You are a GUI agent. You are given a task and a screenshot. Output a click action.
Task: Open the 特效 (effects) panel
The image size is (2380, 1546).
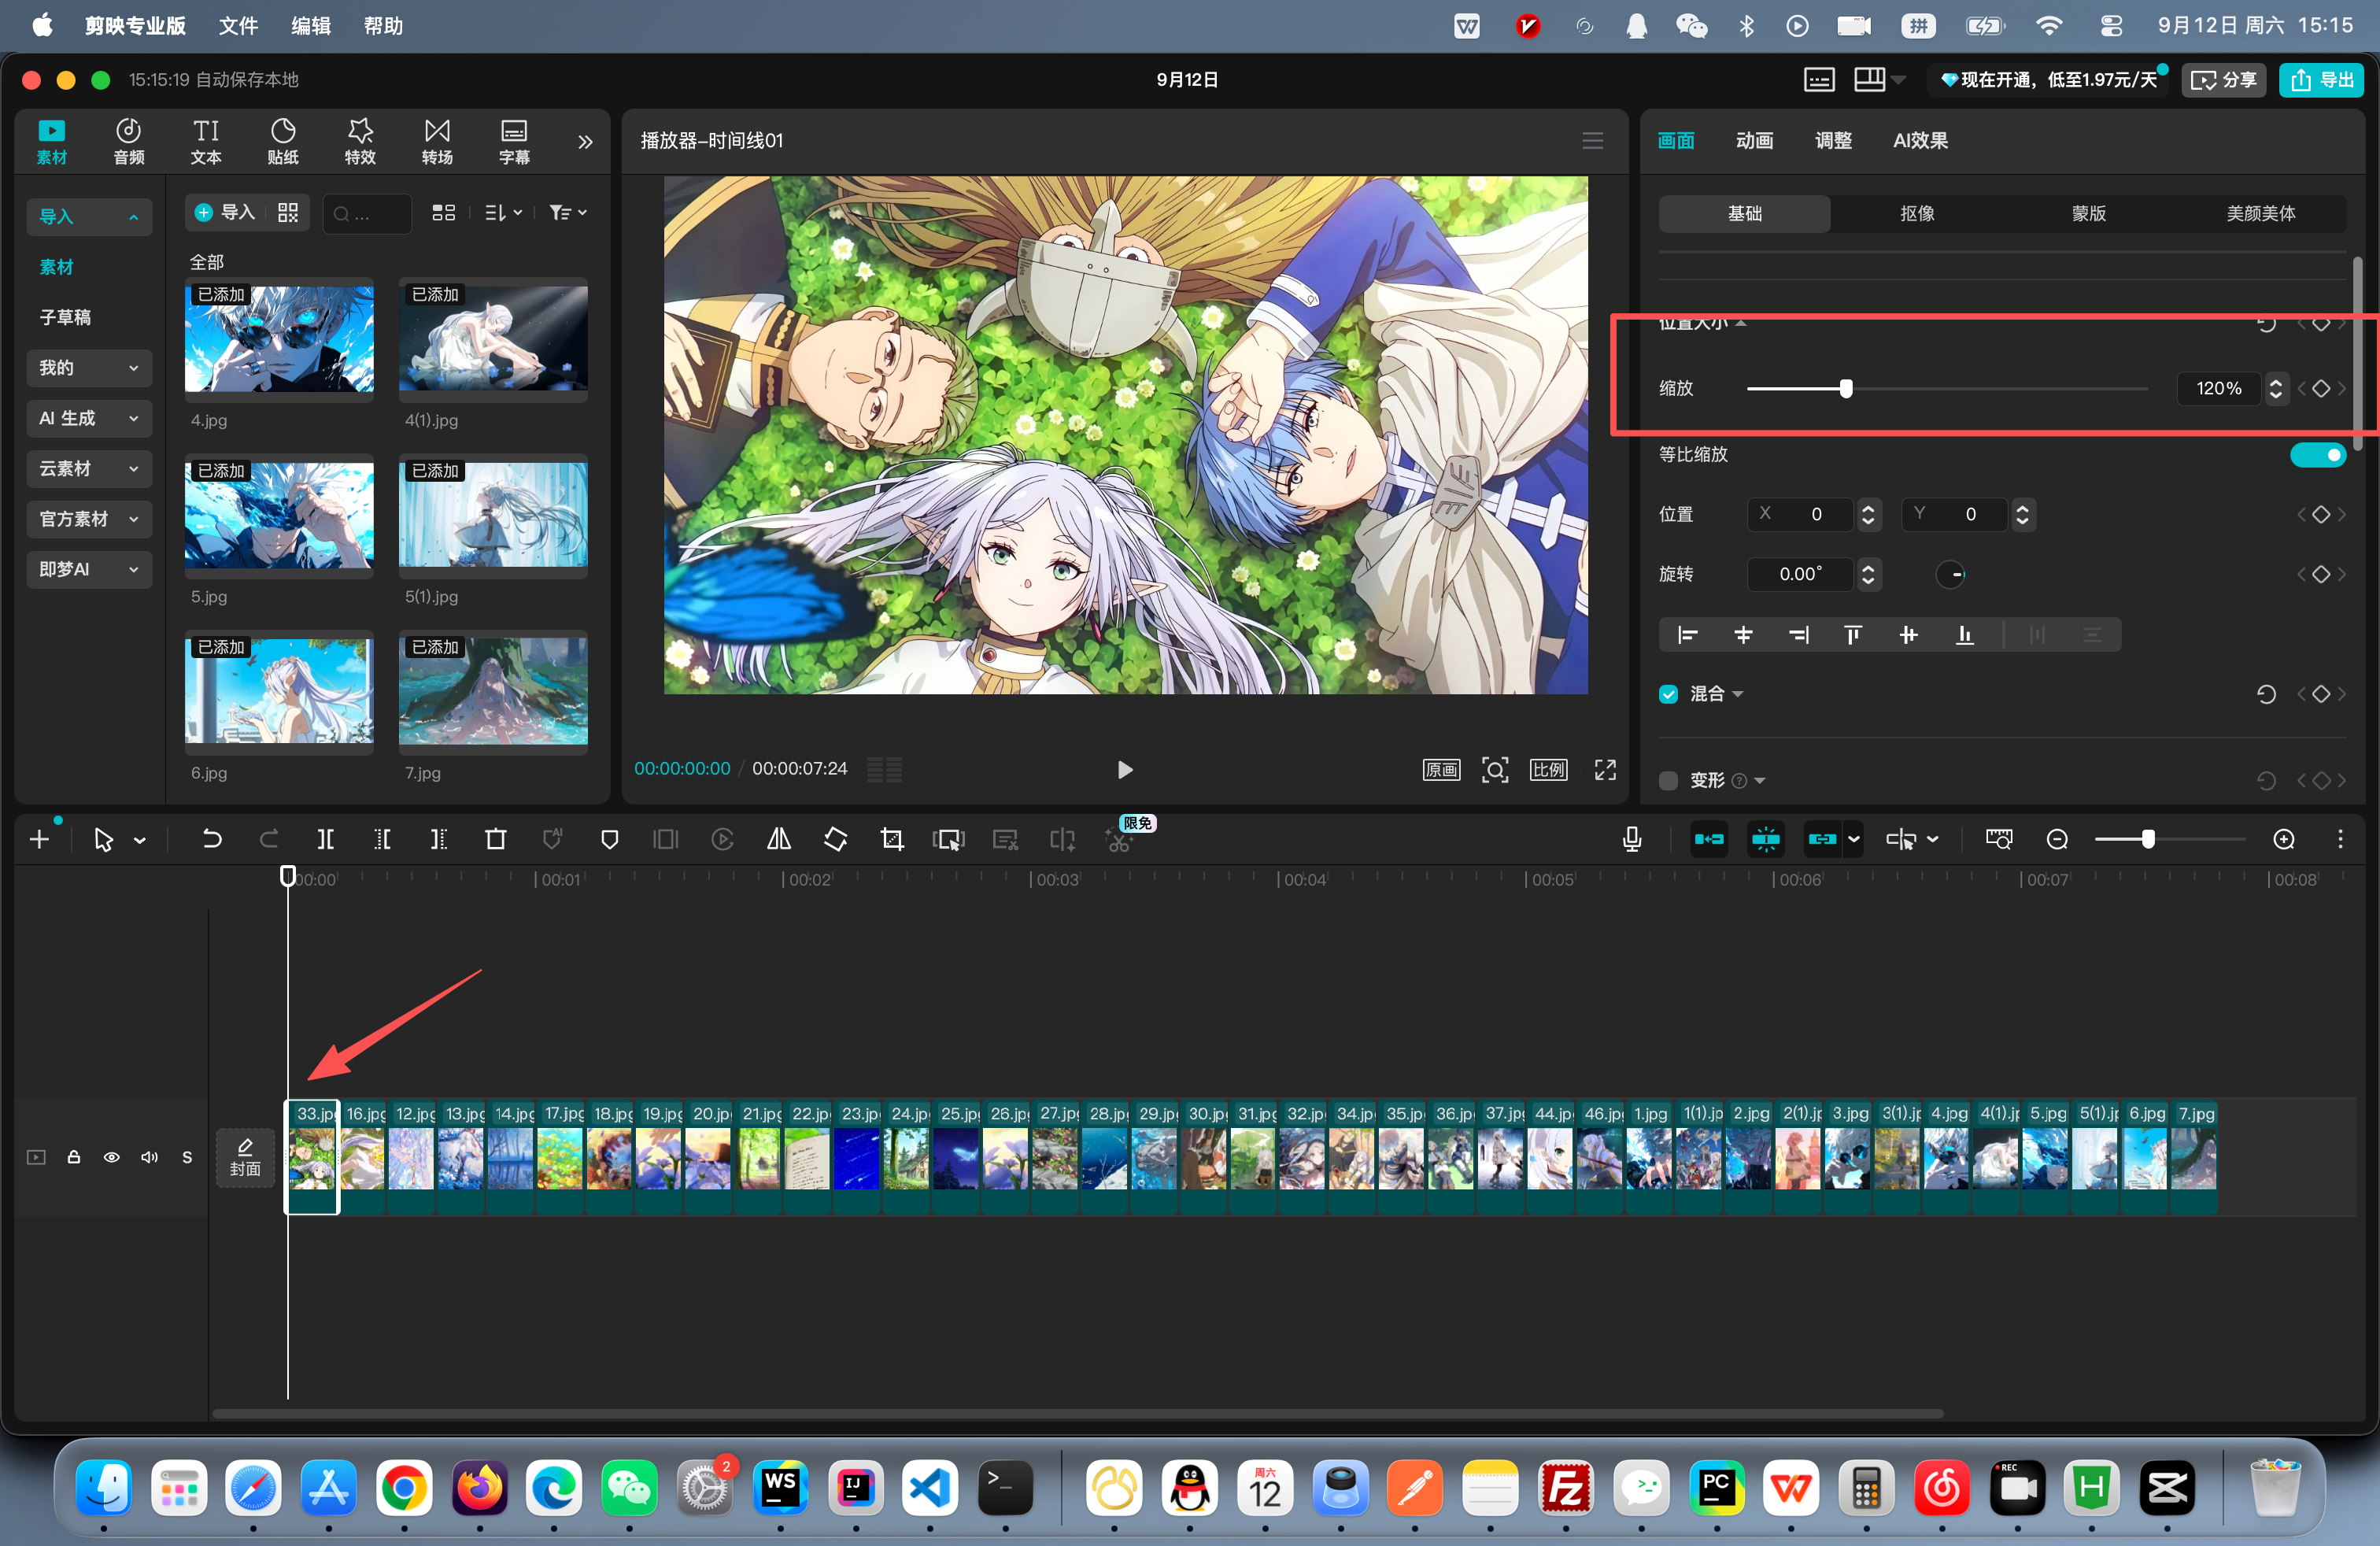pyautogui.click(x=360, y=141)
